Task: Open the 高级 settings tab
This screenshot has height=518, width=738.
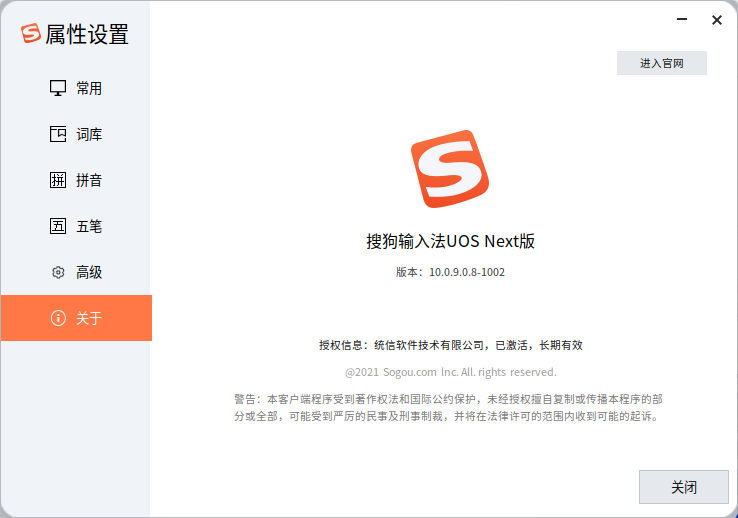Action: [76, 272]
